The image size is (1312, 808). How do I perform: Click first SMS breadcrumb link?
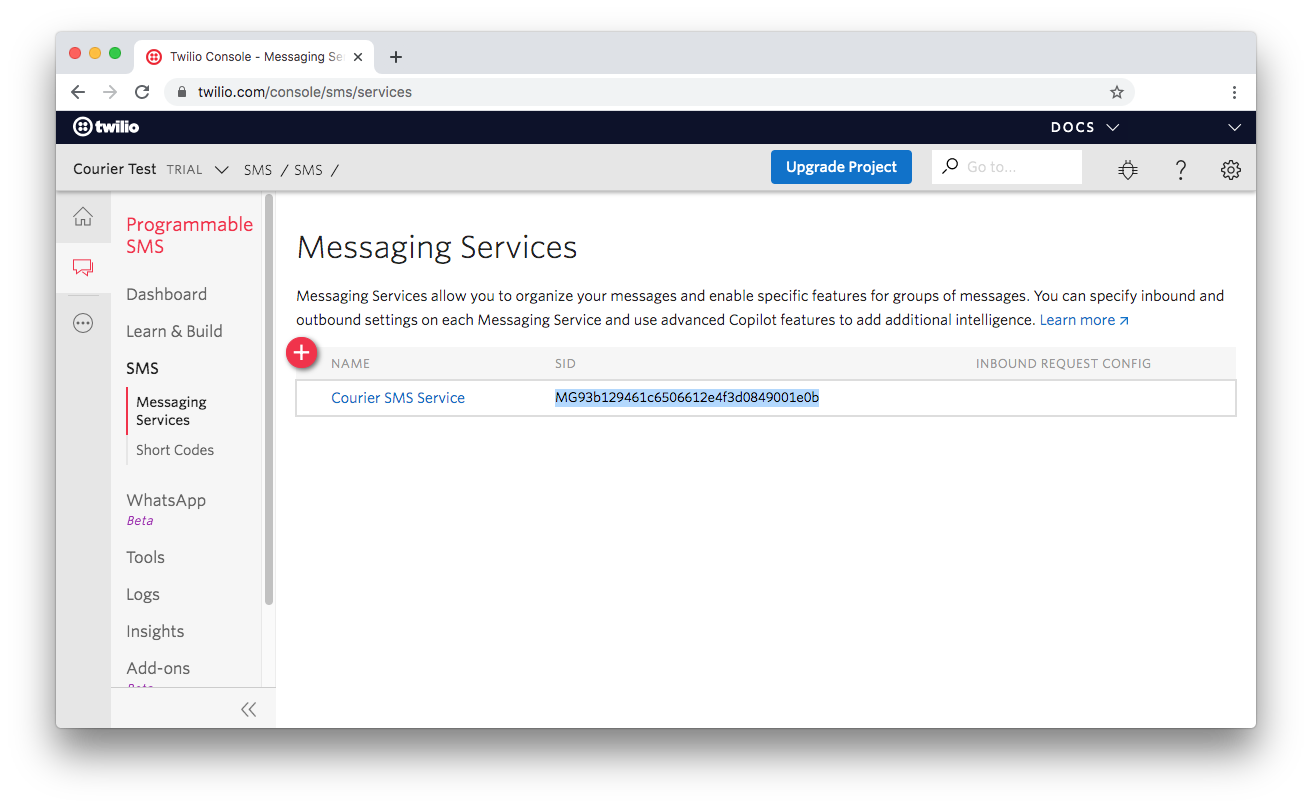tap(258, 170)
